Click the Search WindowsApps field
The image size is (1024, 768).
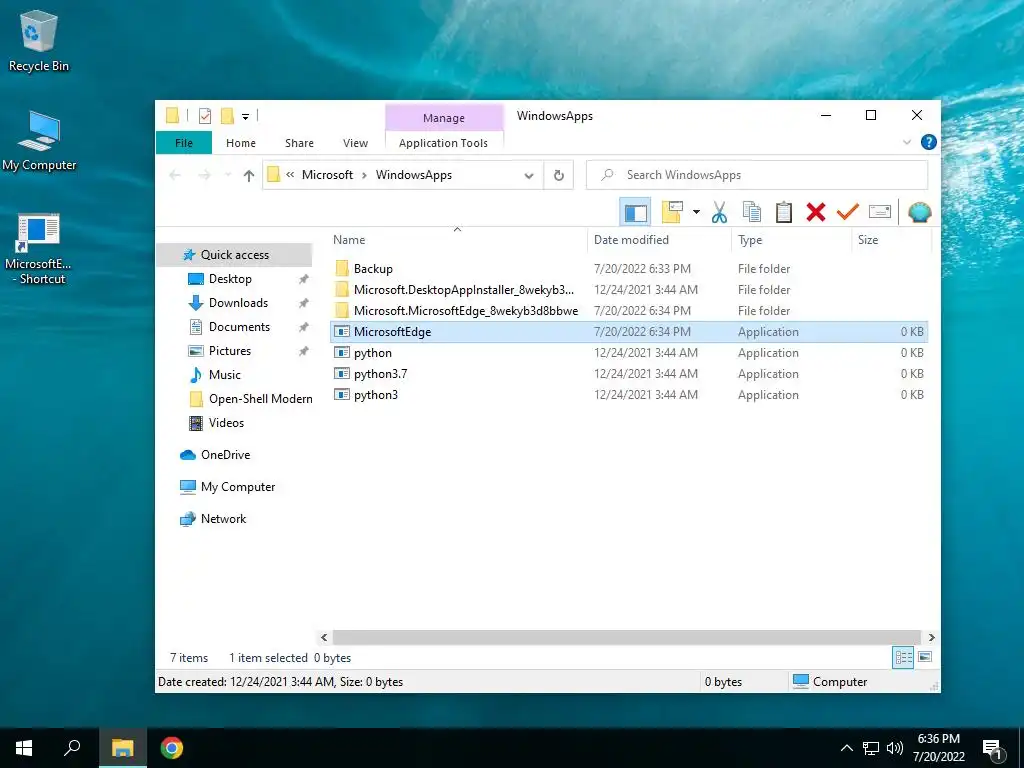tap(757, 175)
